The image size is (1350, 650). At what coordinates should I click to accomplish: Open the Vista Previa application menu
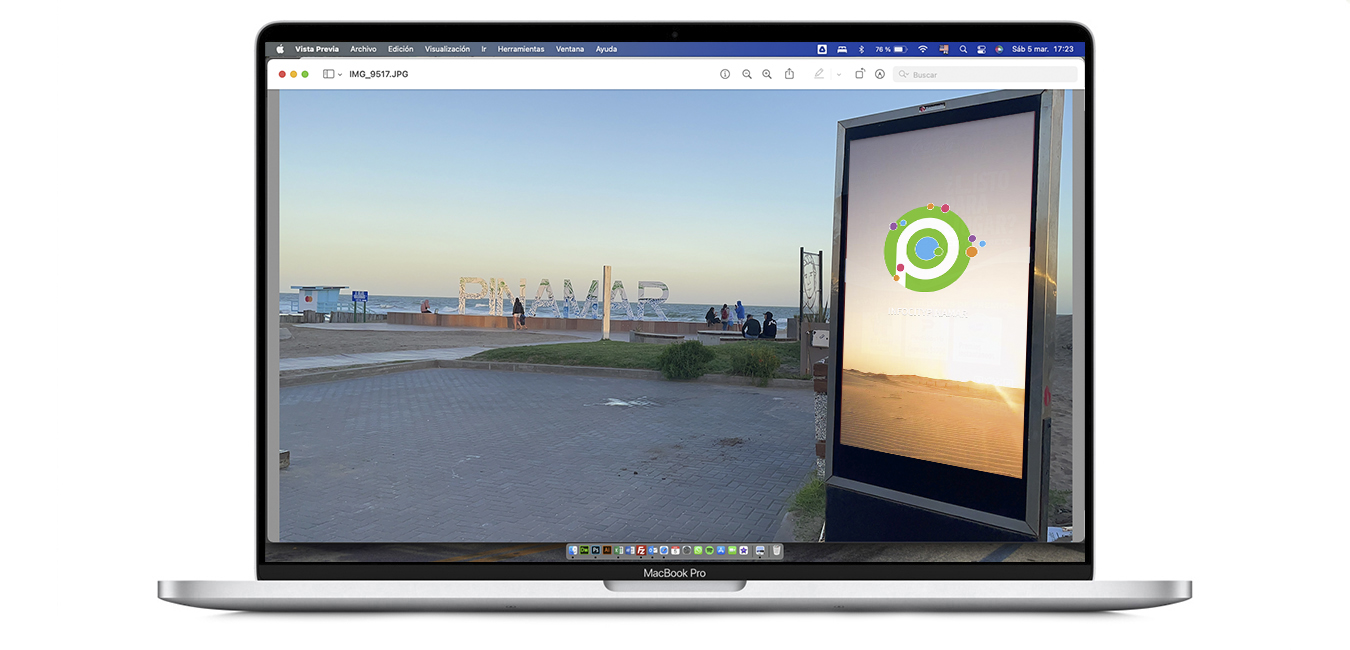click(317, 49)
